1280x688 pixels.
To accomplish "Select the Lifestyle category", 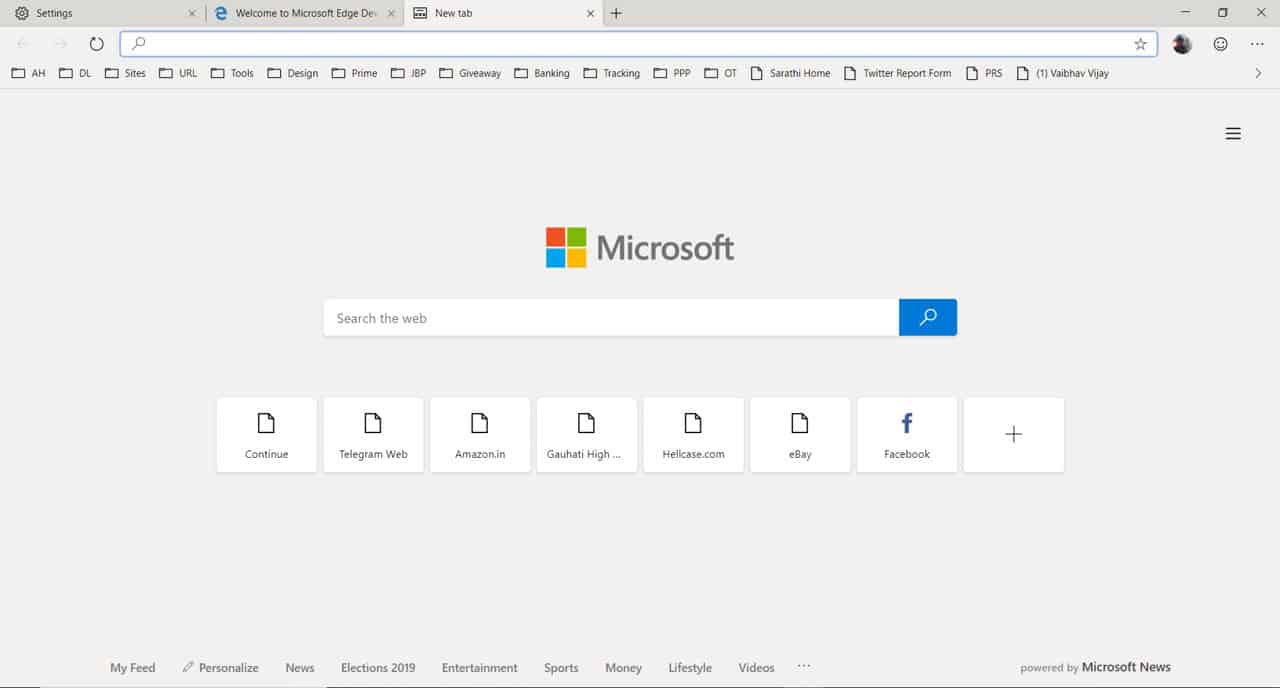I will (690, 667).
